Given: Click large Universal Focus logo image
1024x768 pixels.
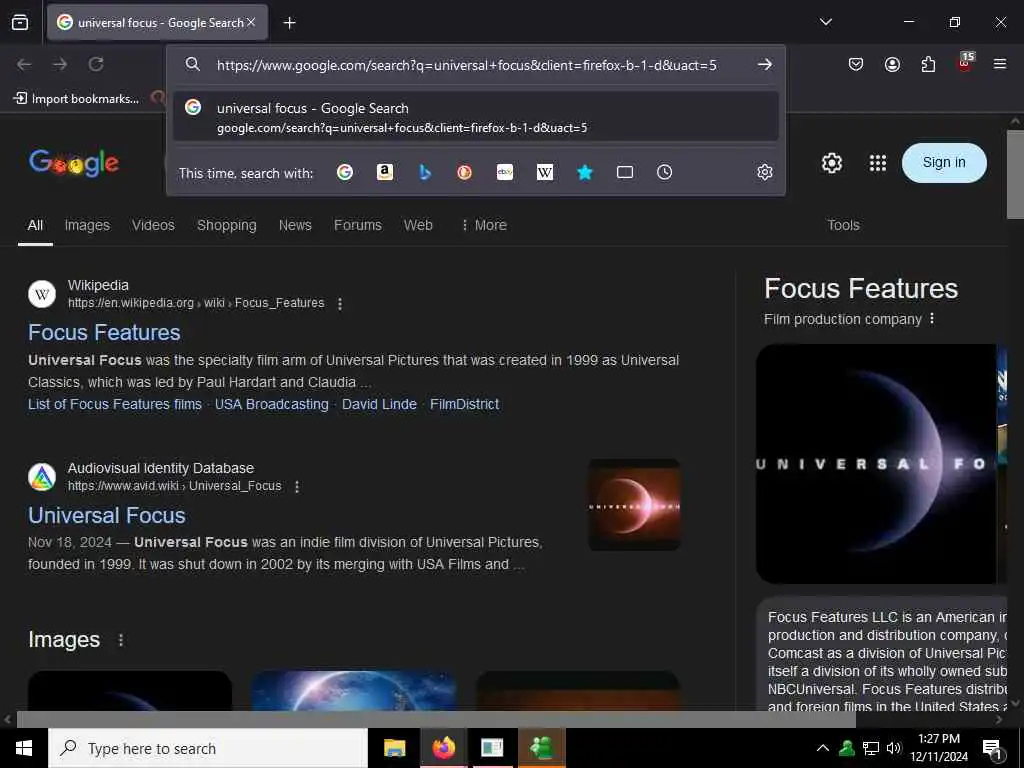Looking at the screenshot, I should 876,464.
